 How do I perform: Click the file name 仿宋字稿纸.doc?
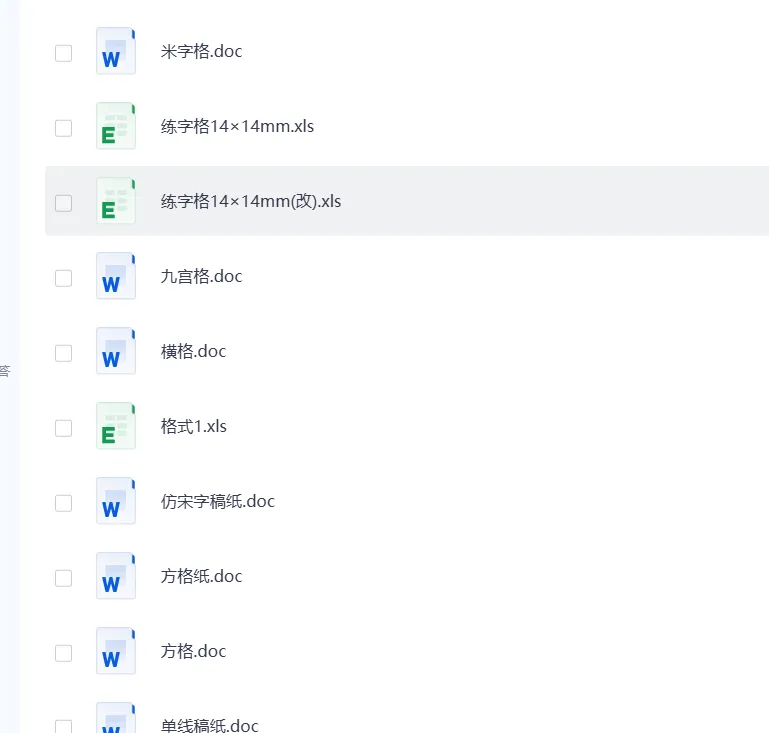pyautogui.click(x=218, y=502)
